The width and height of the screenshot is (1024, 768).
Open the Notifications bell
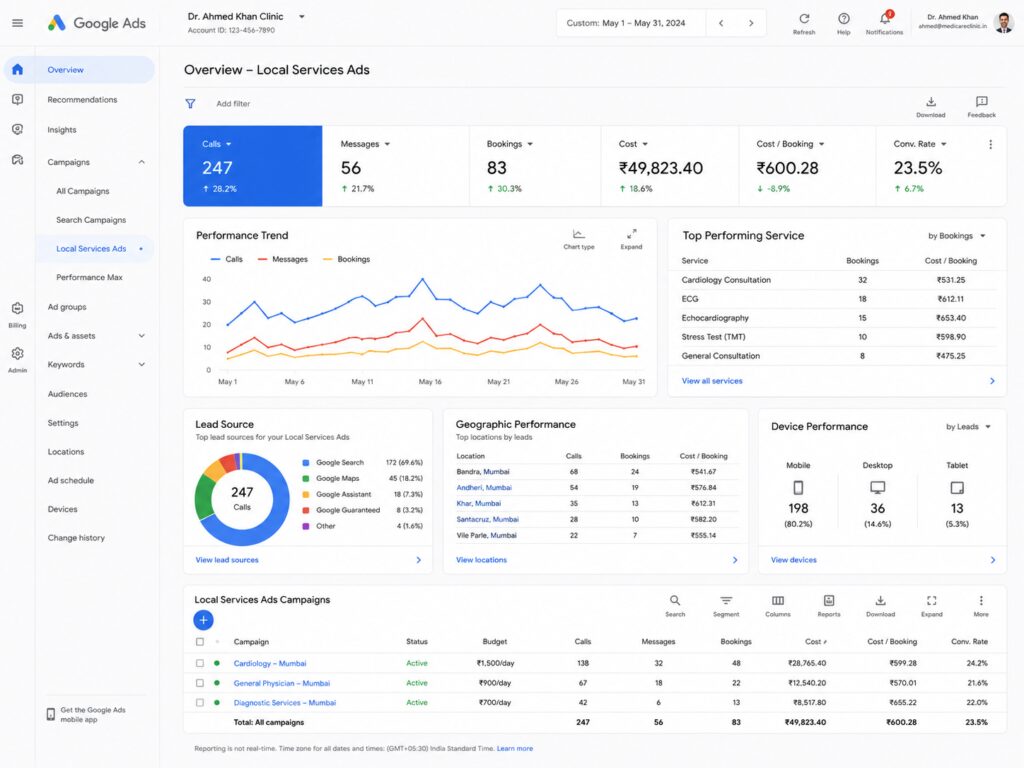point(885,18)
